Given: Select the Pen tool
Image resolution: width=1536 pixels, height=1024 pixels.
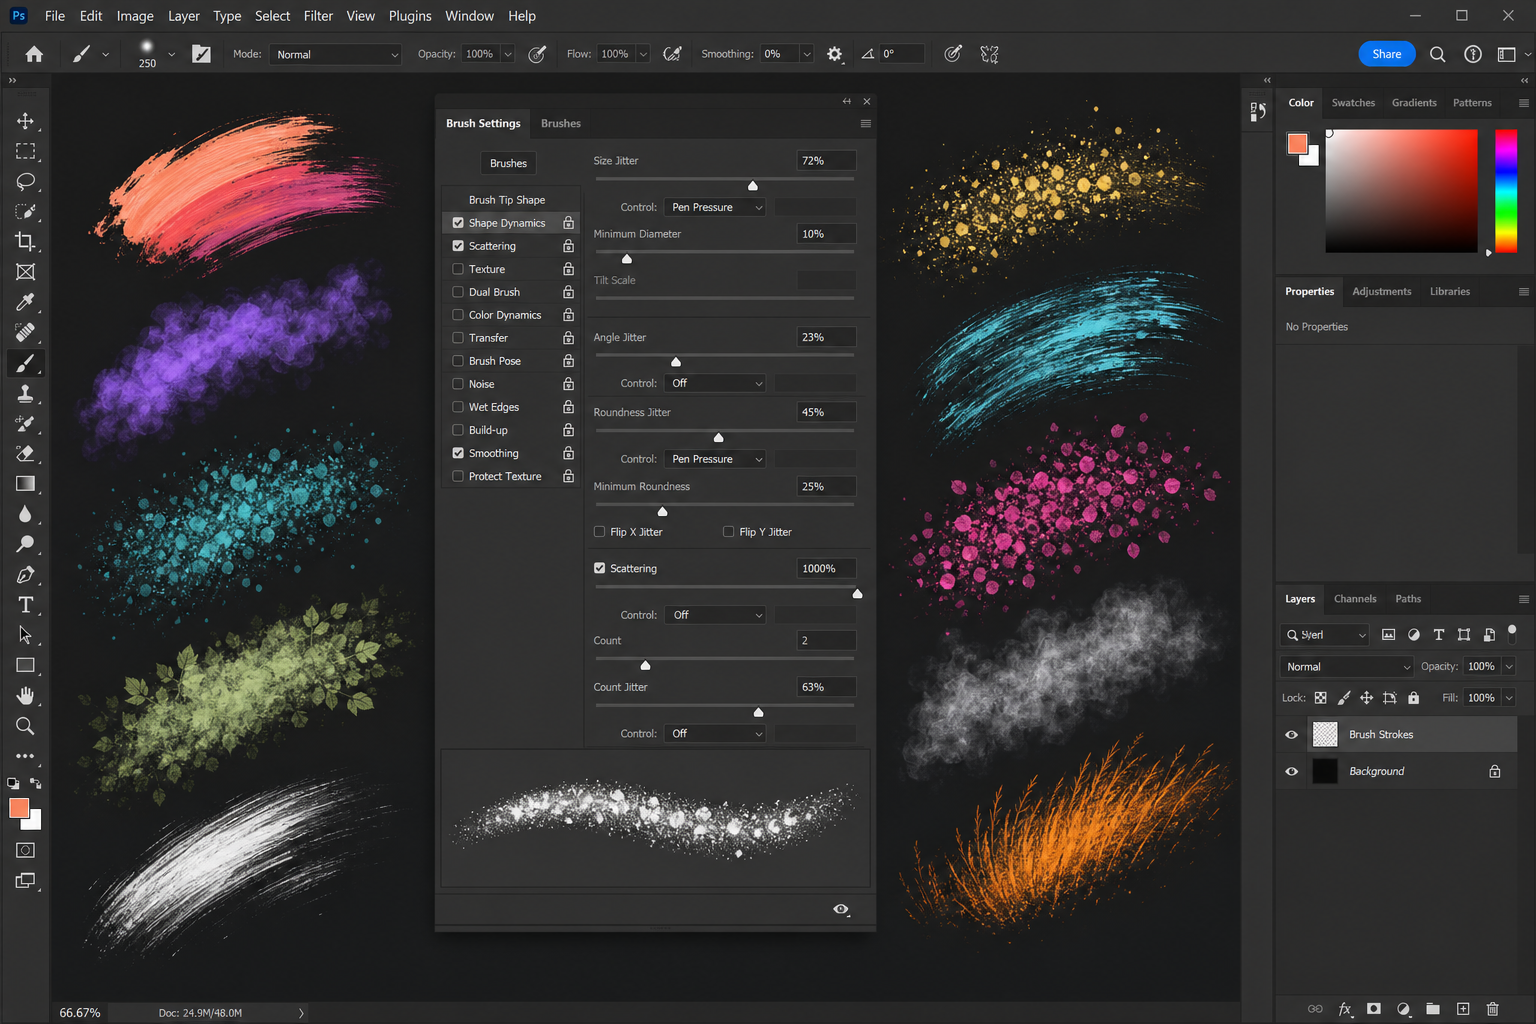Looking at the screenshot, I should coord(25,575).
